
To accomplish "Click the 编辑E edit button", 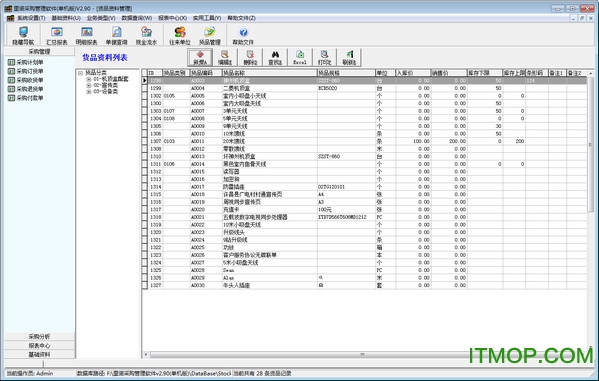I will (x=225, y=57).
